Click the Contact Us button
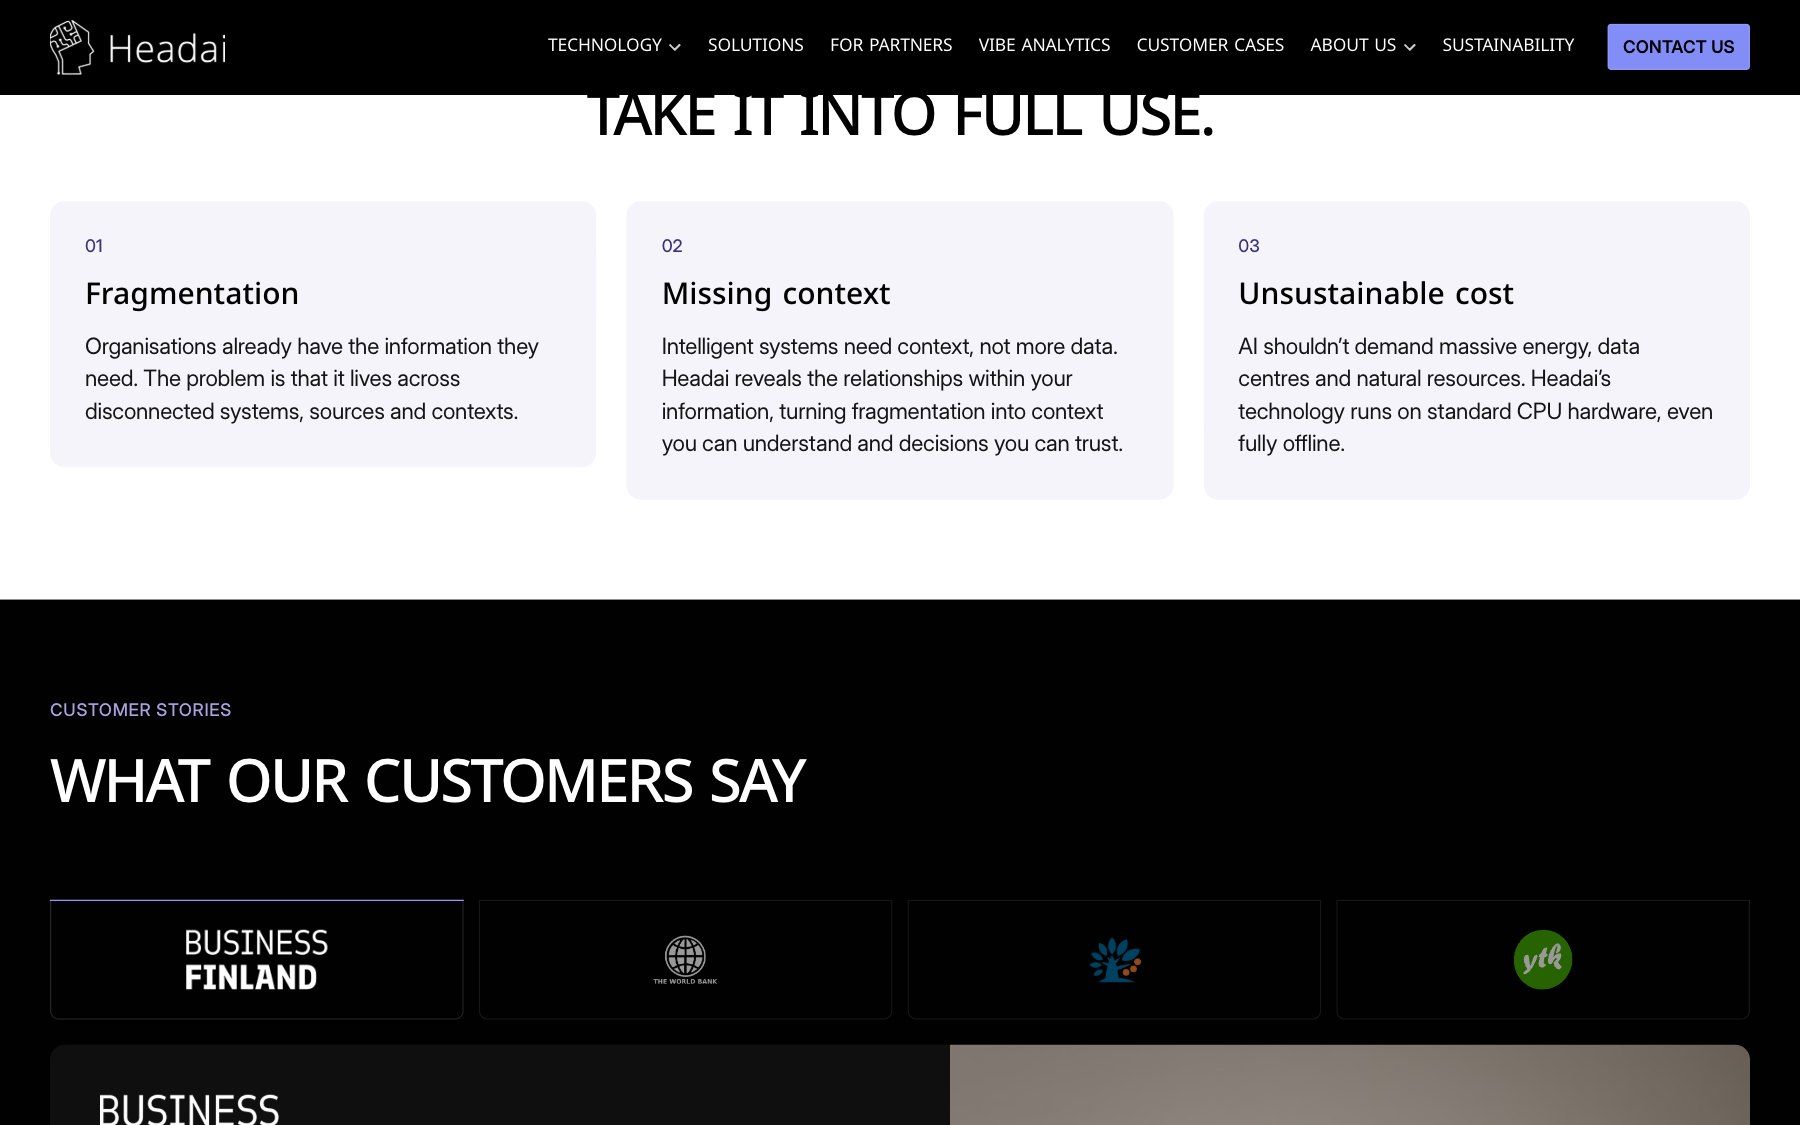The width and height of the screenshot is (1800, 1125). click(x=1678, y=47)
